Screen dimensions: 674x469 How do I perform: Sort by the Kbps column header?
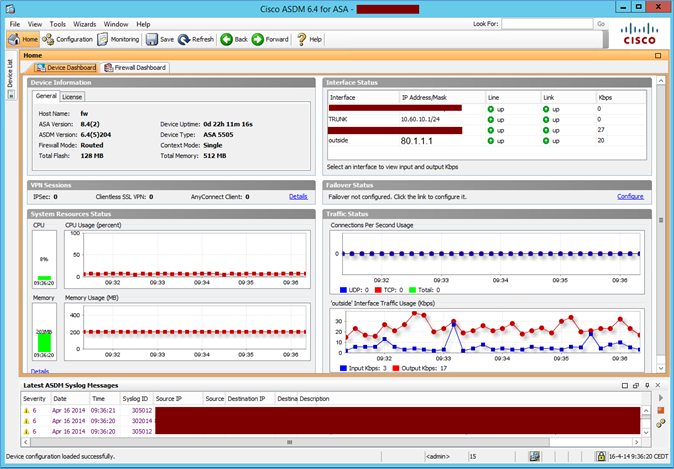[x=621, y=98]
